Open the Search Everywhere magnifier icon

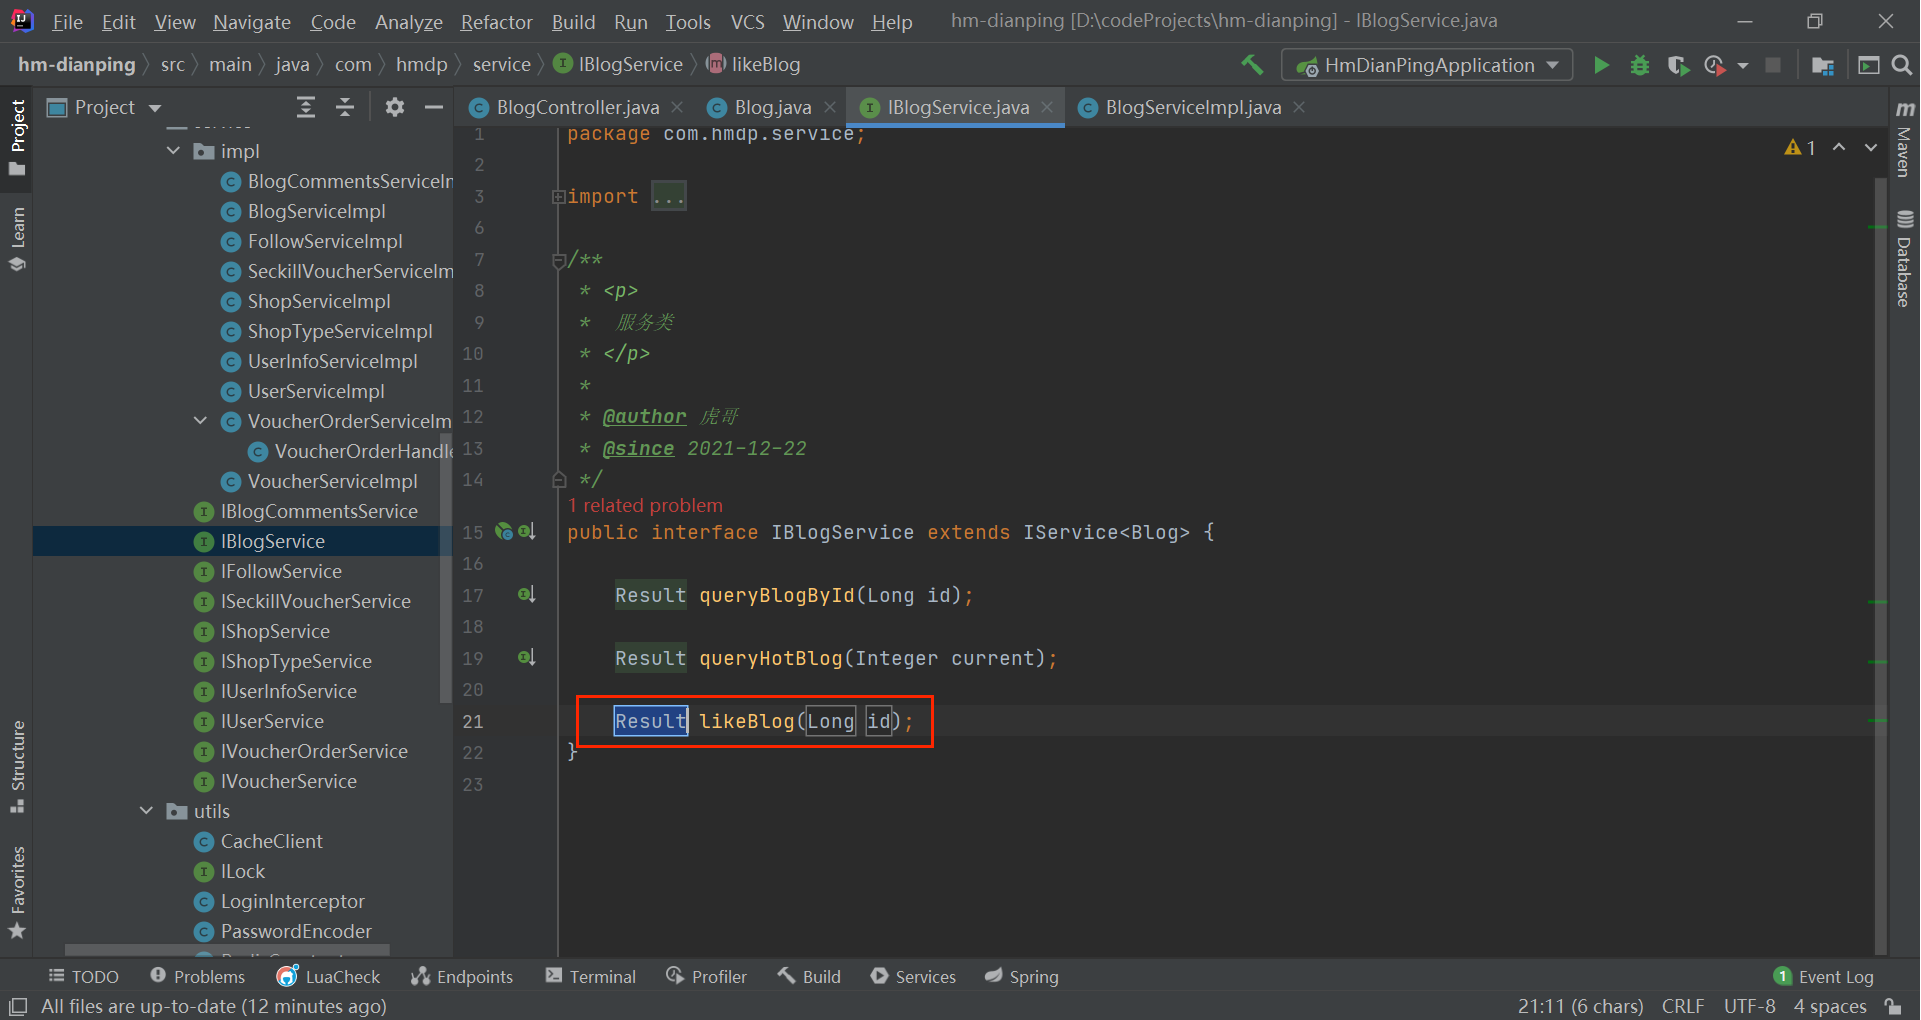pos(1902,65)
